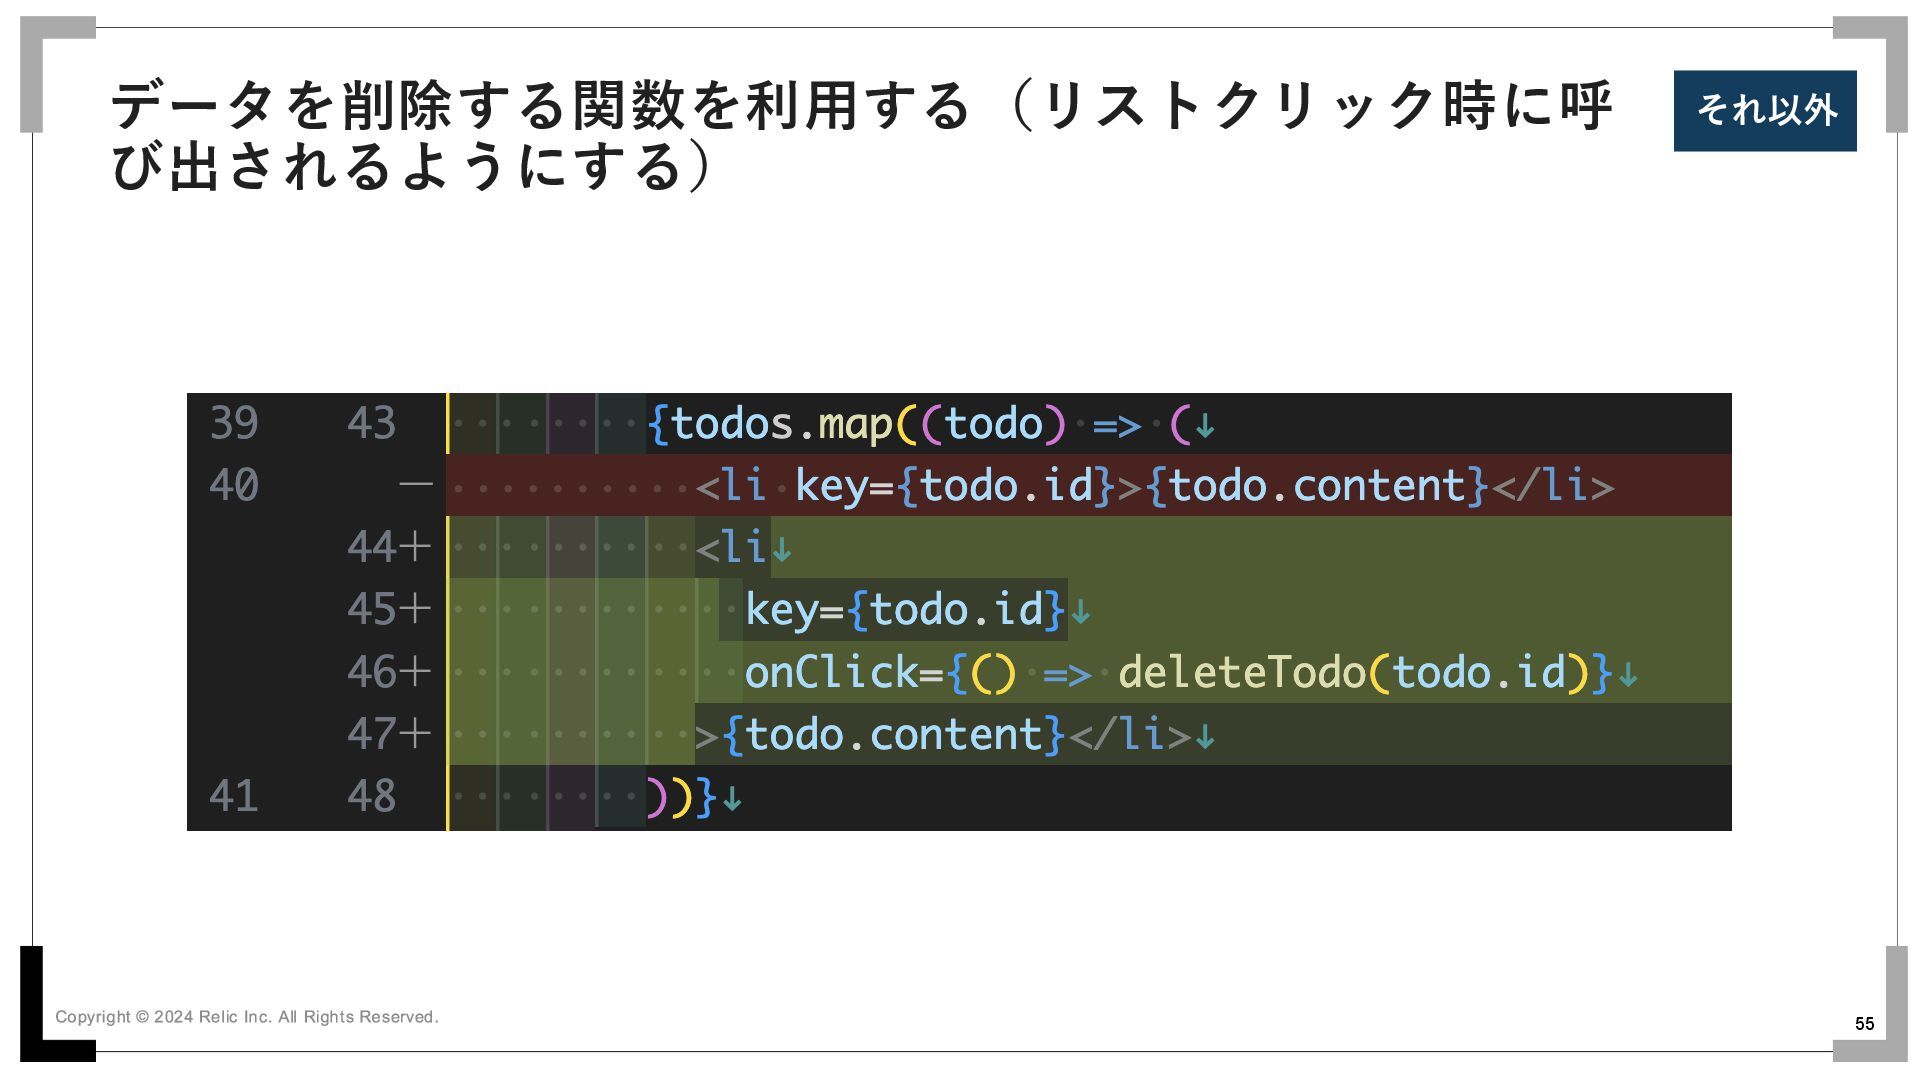The image size is (1920, 1080).
Task: Click the todos.map((todo) code text
Action: 857,424
